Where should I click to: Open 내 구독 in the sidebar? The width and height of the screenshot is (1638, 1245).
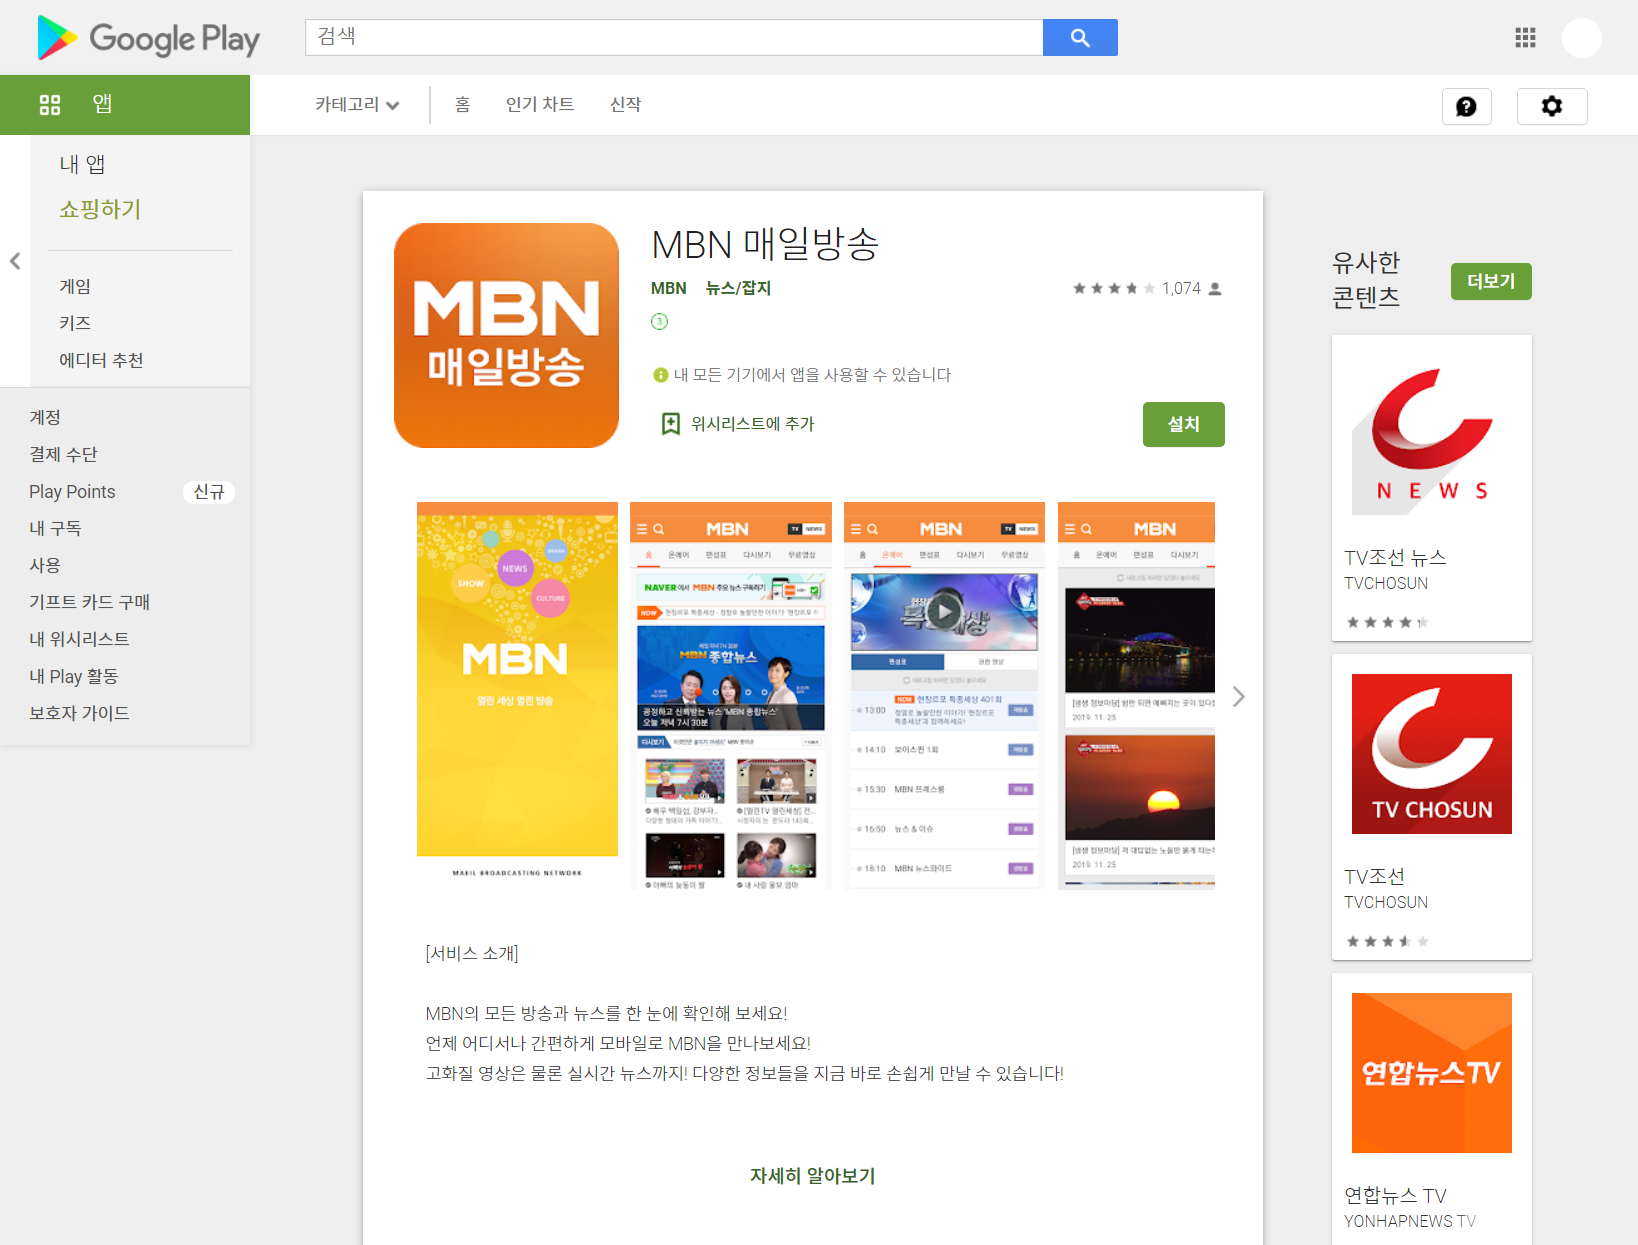click(x=55, y=528)
